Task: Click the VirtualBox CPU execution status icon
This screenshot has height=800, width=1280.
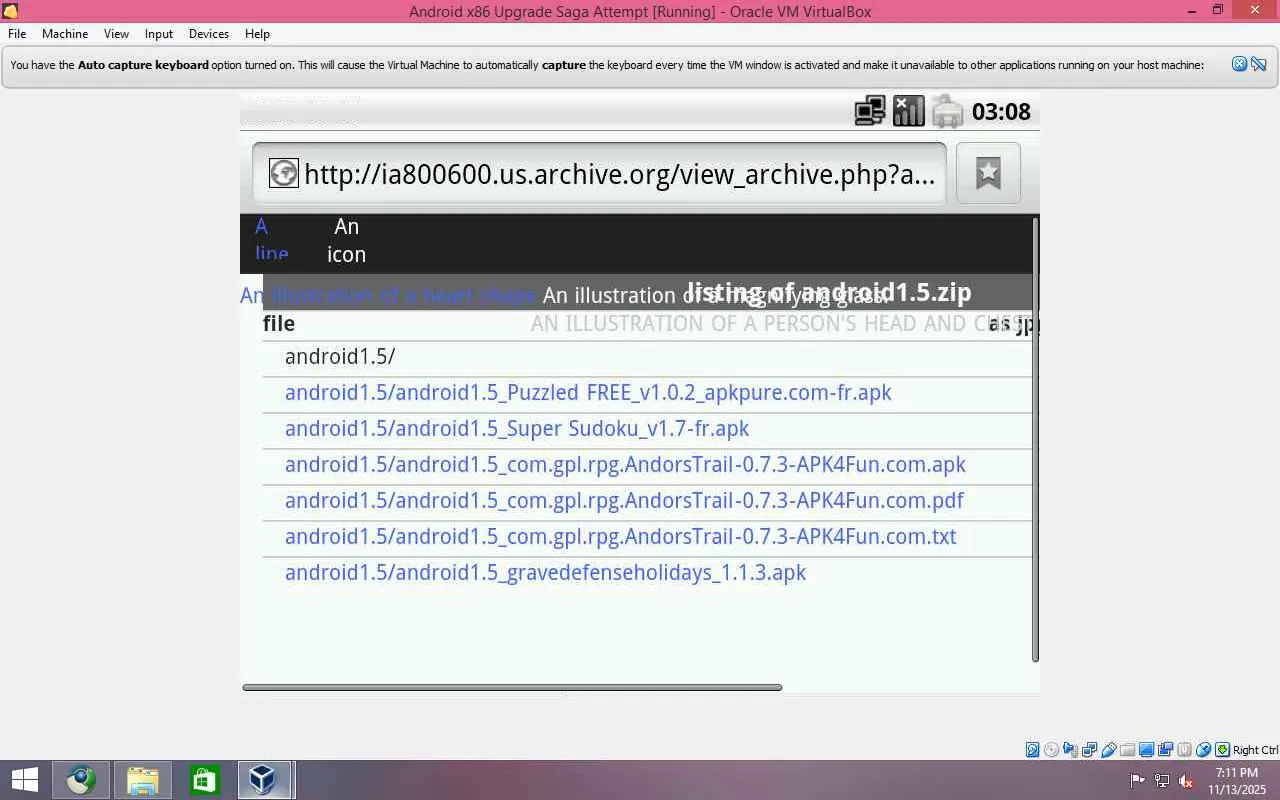Action: 1185,750
